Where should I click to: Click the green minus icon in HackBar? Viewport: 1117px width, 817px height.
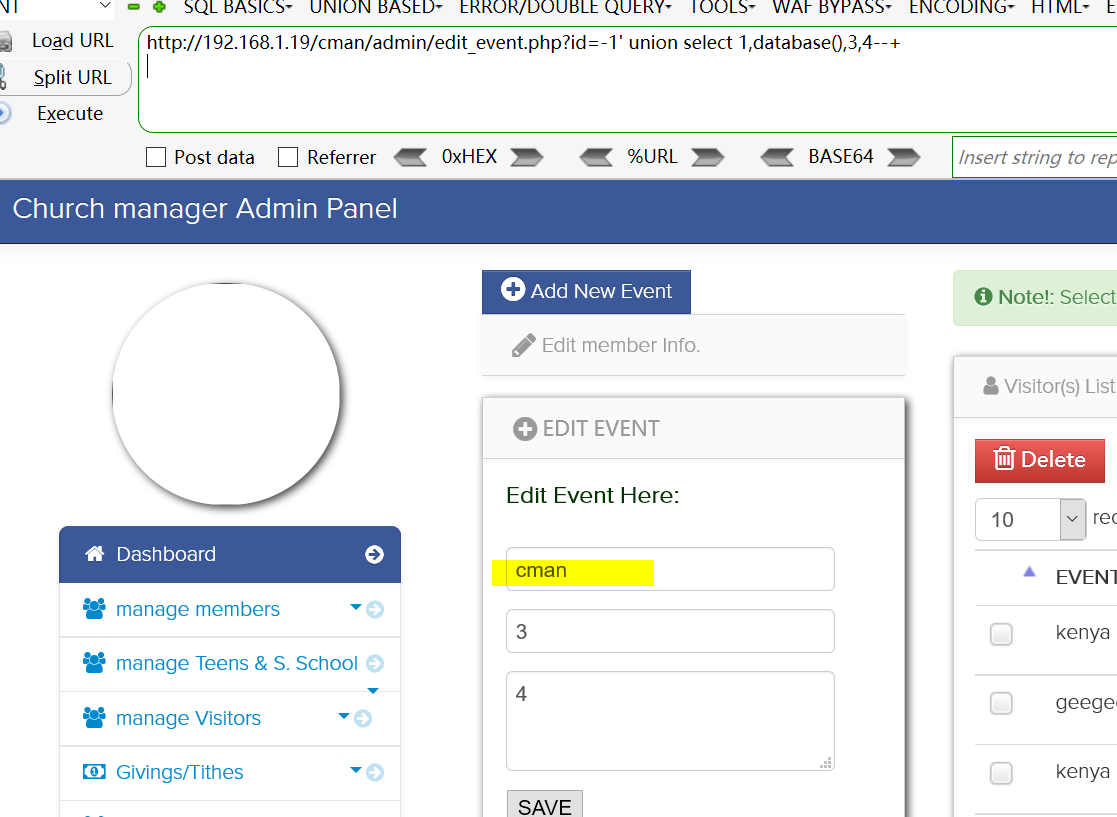pos(133,6)
